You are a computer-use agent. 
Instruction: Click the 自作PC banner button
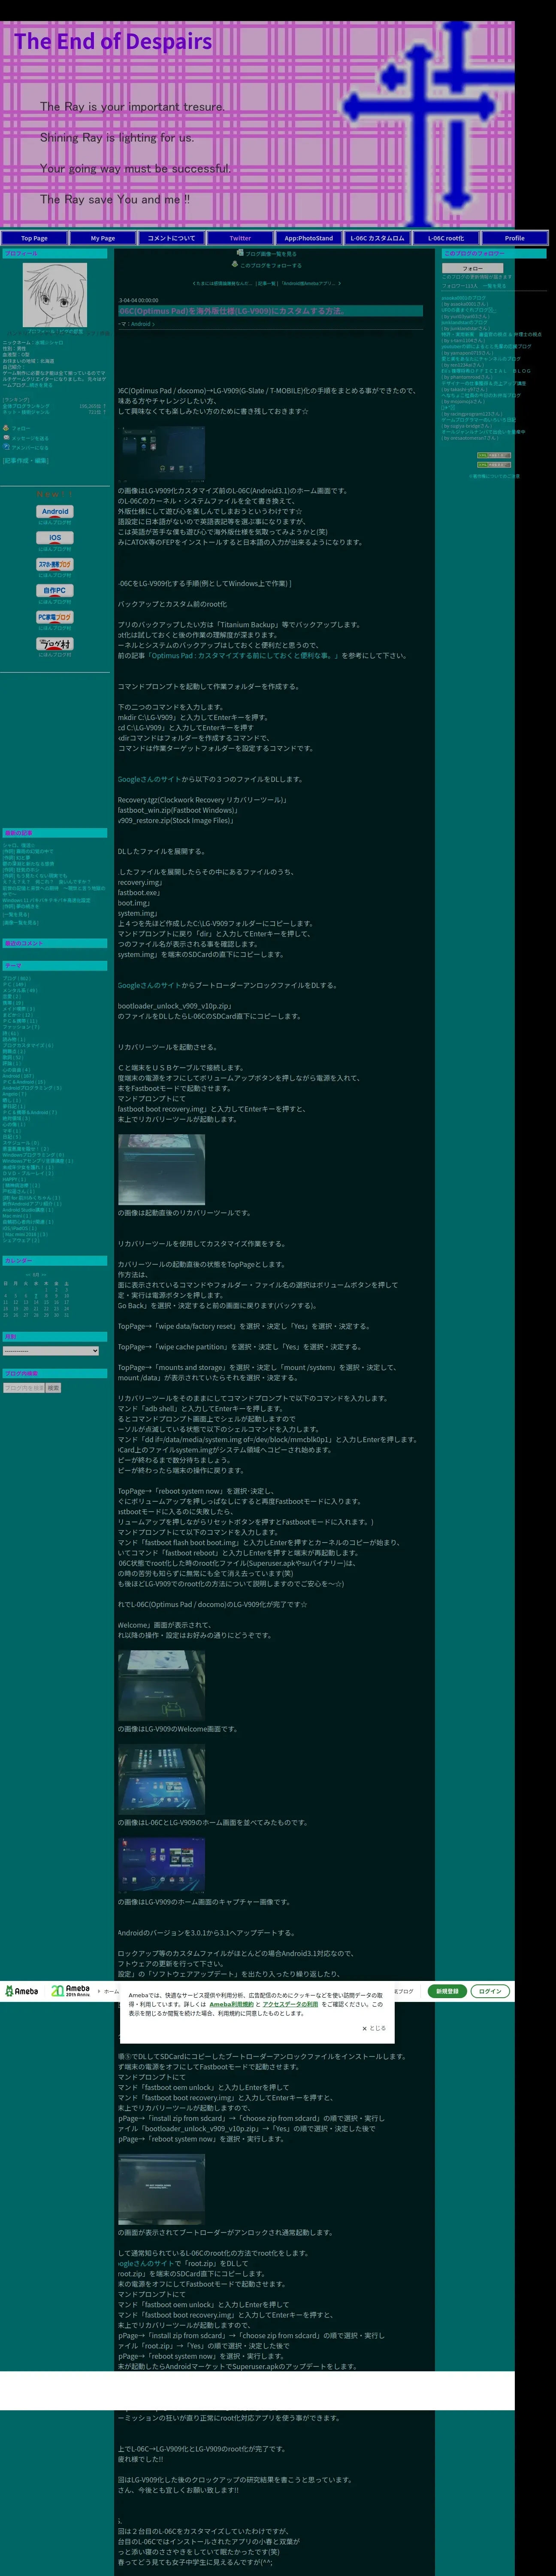click(55, 591)
